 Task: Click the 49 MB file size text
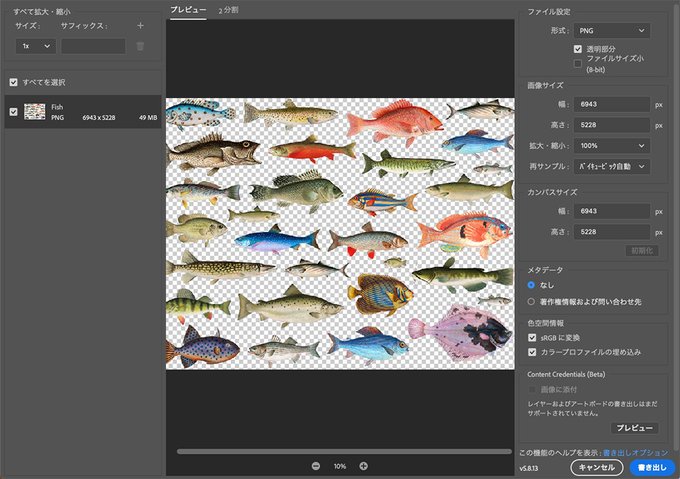pyautogui.click(x=148, y=117)
